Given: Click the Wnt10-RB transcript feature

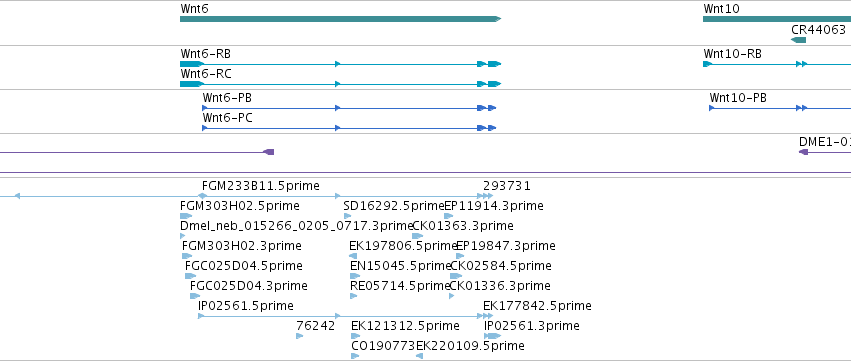Looking at the screenshot, I should 777,64.
